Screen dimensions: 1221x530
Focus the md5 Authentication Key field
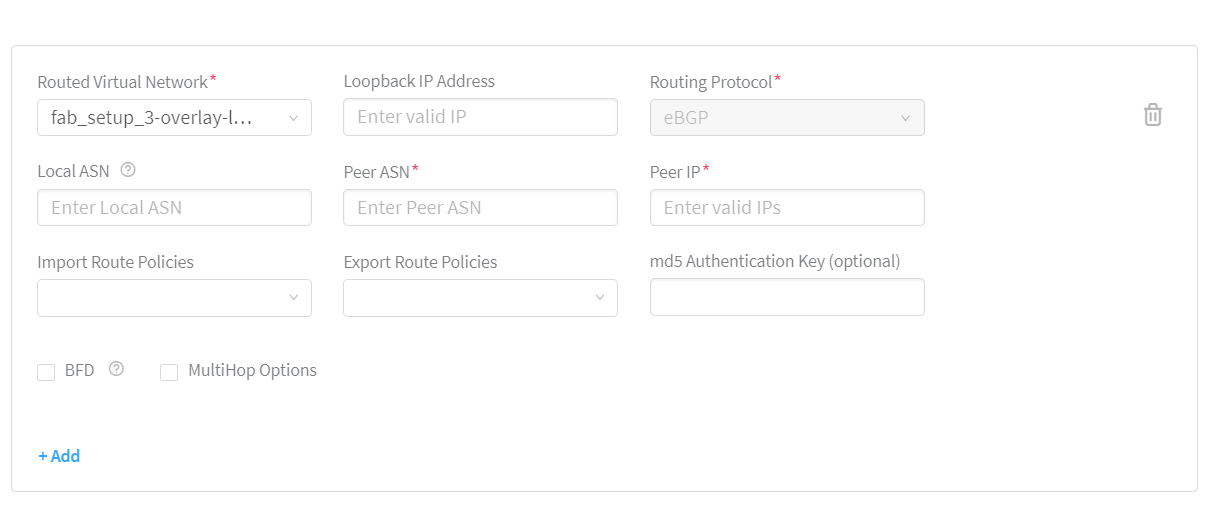click(x=787, y=297)
